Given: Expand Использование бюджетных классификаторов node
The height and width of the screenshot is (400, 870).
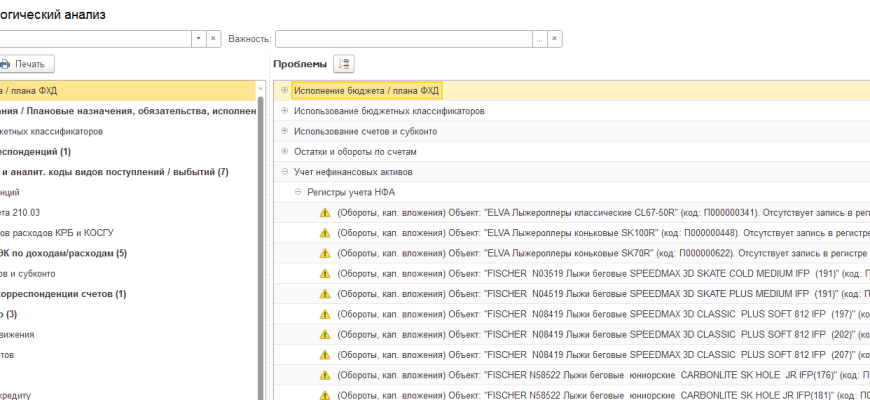Looking at the screenshot, I should [x=285, y=111].
